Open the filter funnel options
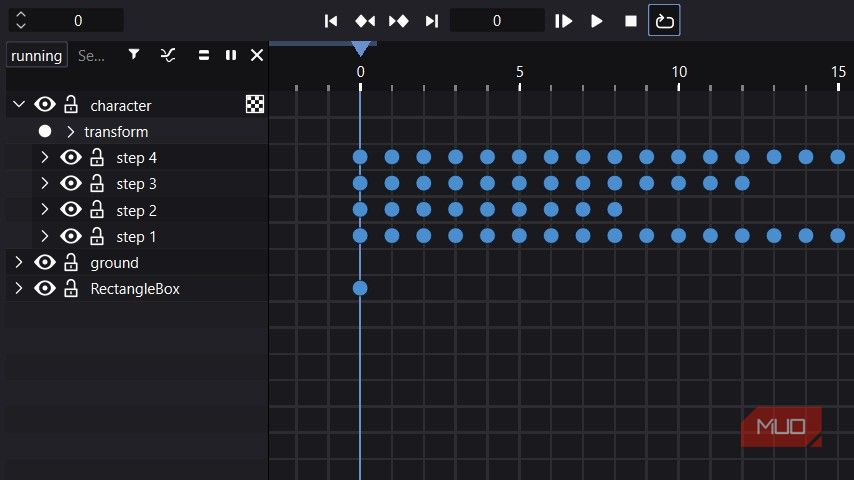The image size is (854, 480). tap(134, 54)
